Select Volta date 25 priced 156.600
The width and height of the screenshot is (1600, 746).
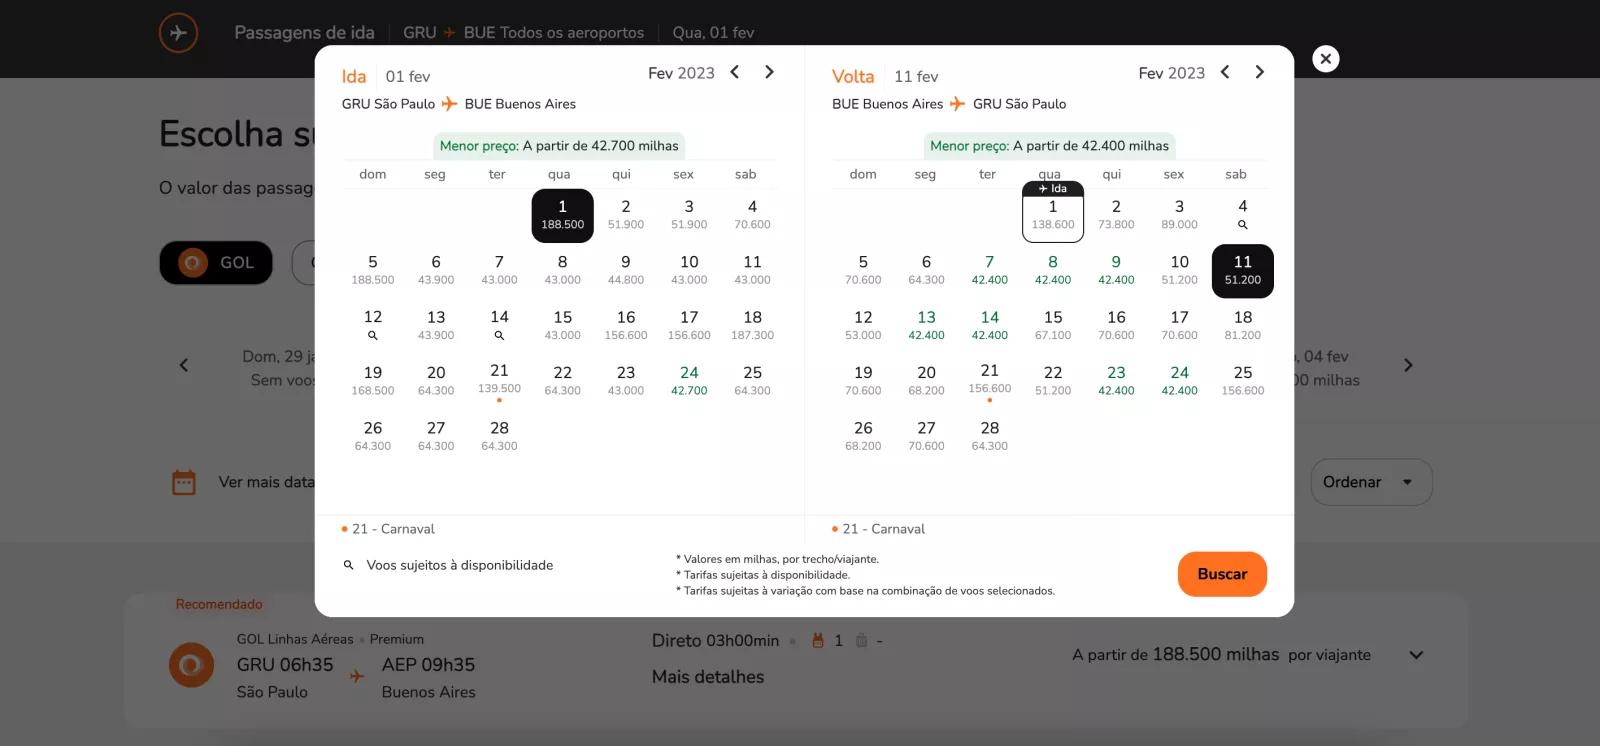click(x=1243, y=380)
